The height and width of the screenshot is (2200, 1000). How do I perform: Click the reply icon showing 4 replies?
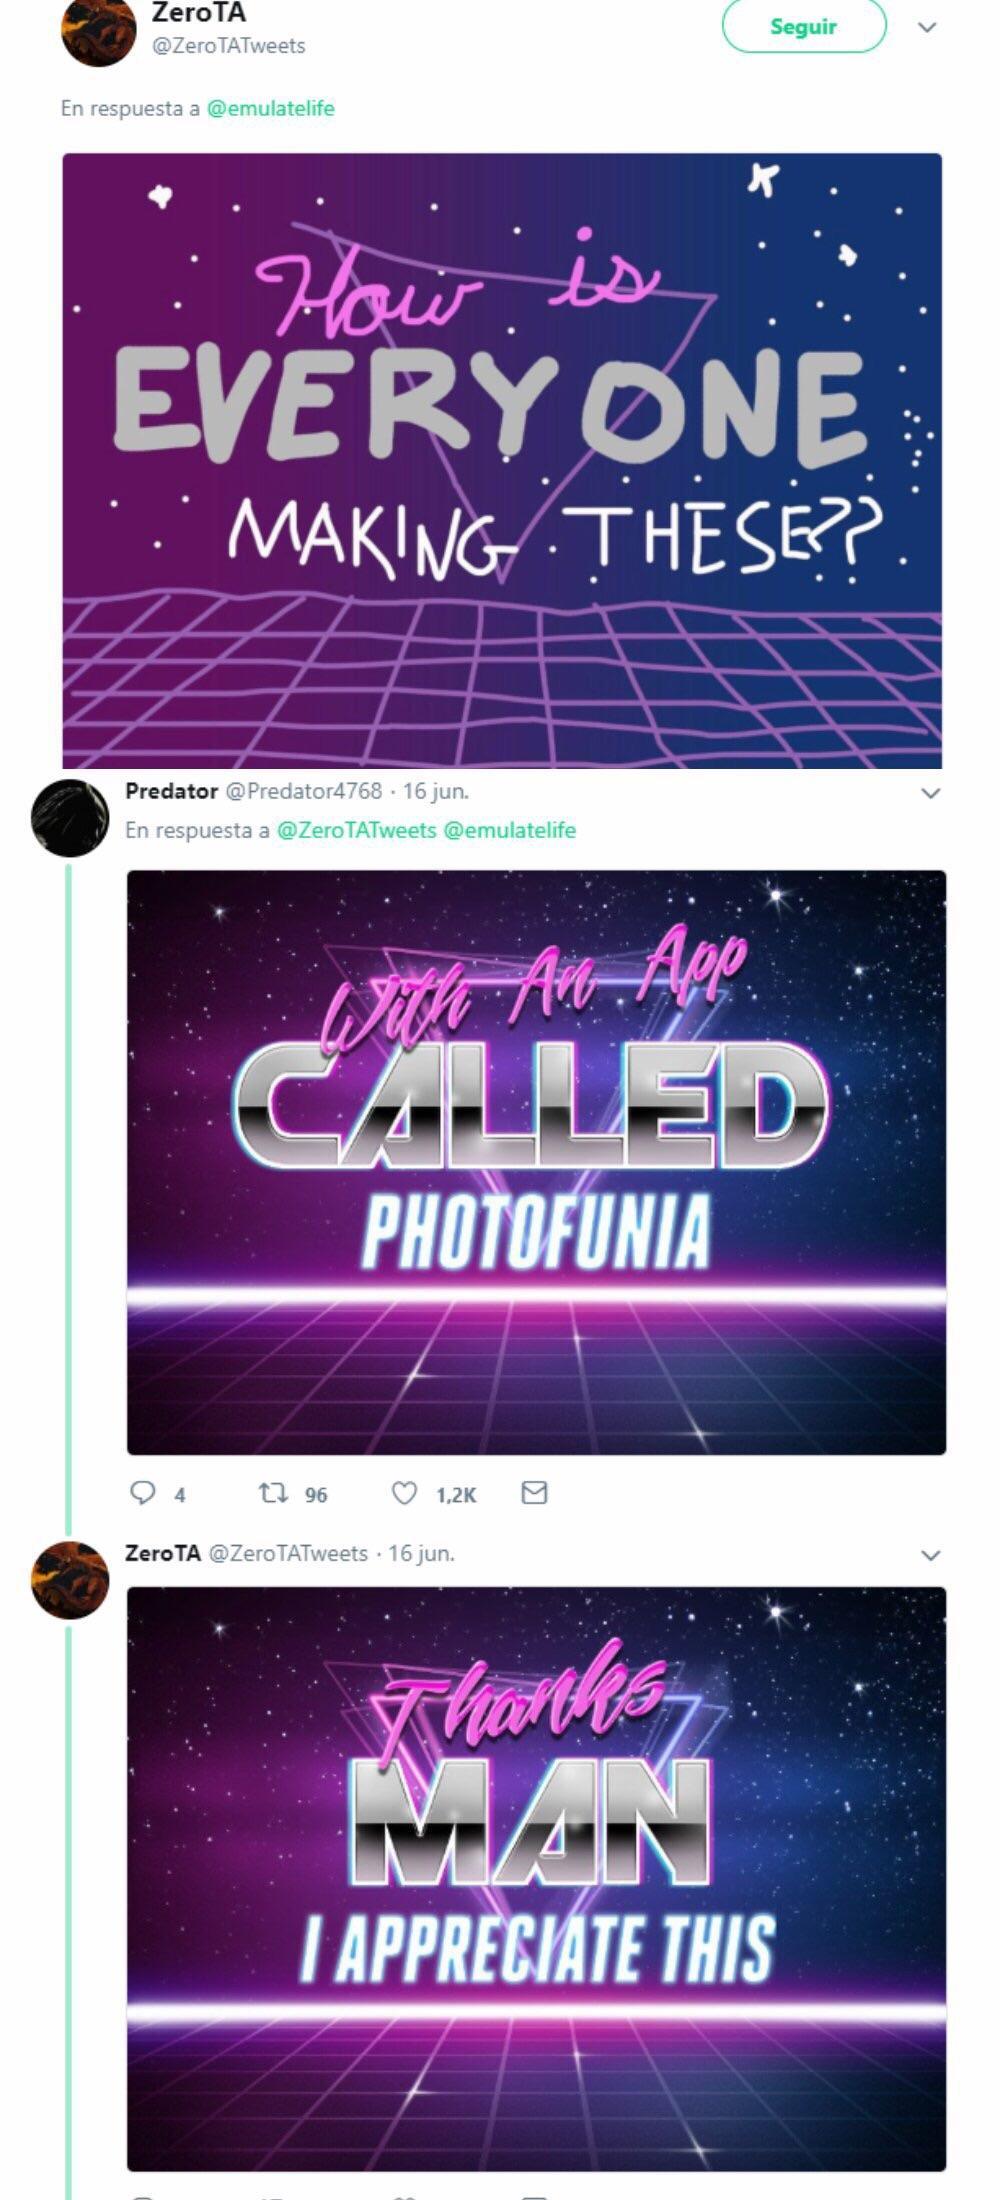point(143,1493)
